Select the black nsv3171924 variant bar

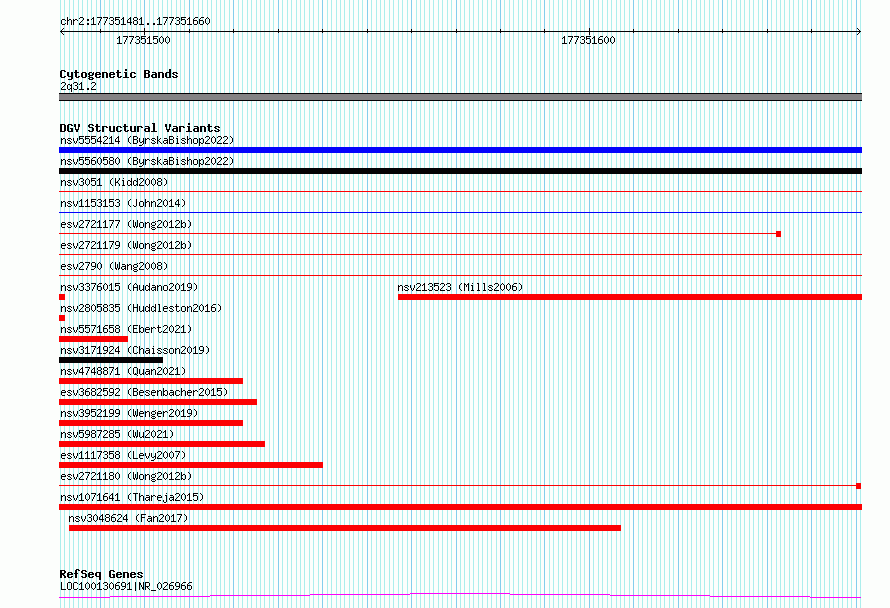click(111, 360)
